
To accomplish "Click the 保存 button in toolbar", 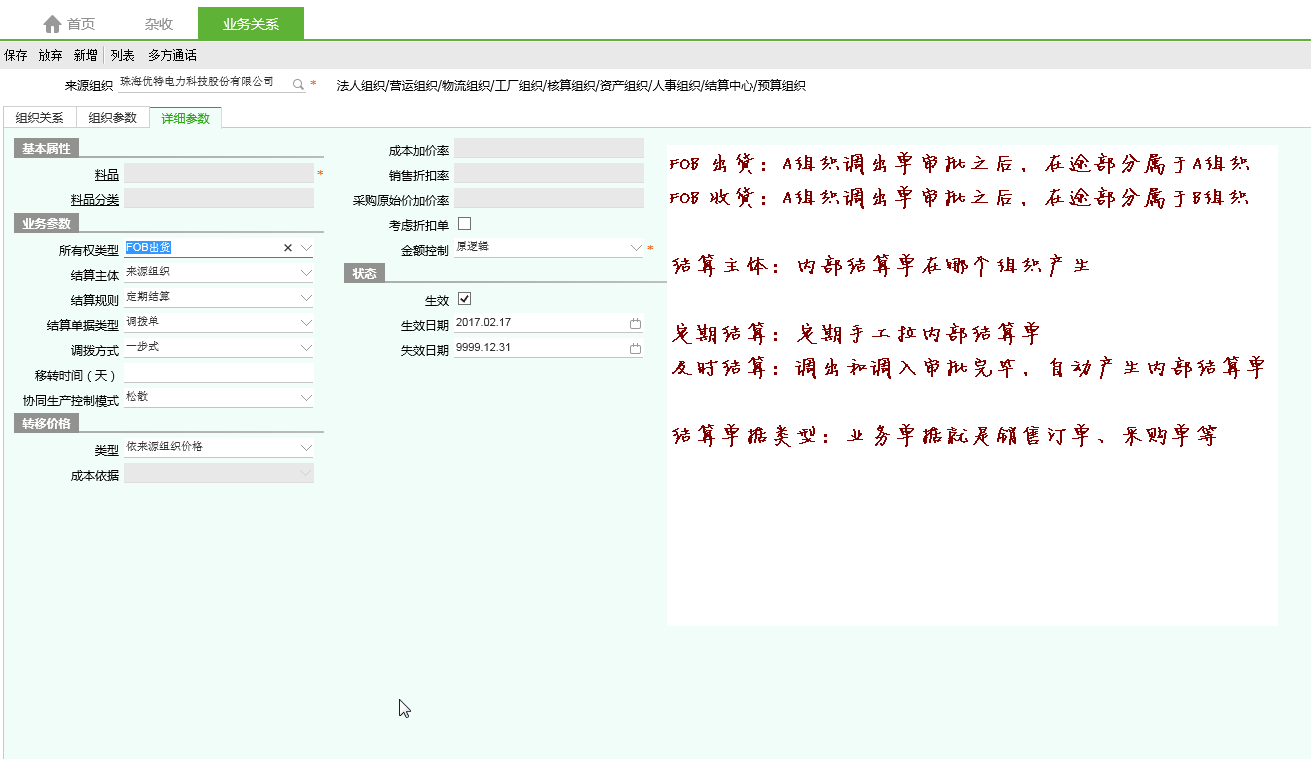I will (x=16, y=56).
